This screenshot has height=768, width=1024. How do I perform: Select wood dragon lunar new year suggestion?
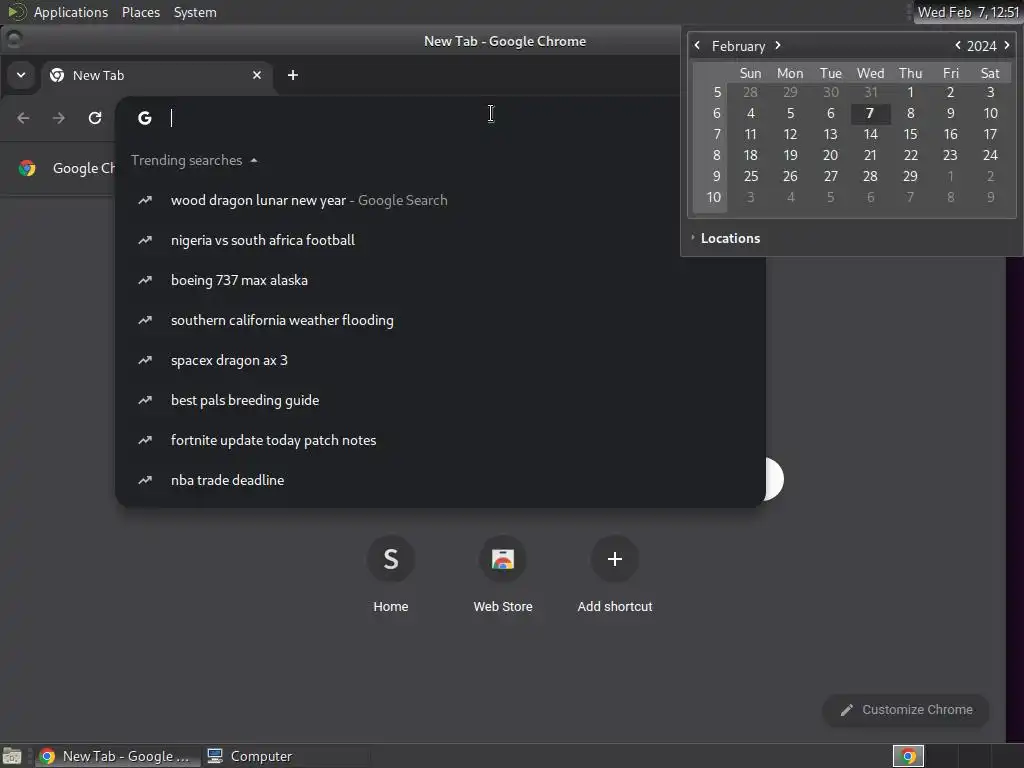coord(440,200)
